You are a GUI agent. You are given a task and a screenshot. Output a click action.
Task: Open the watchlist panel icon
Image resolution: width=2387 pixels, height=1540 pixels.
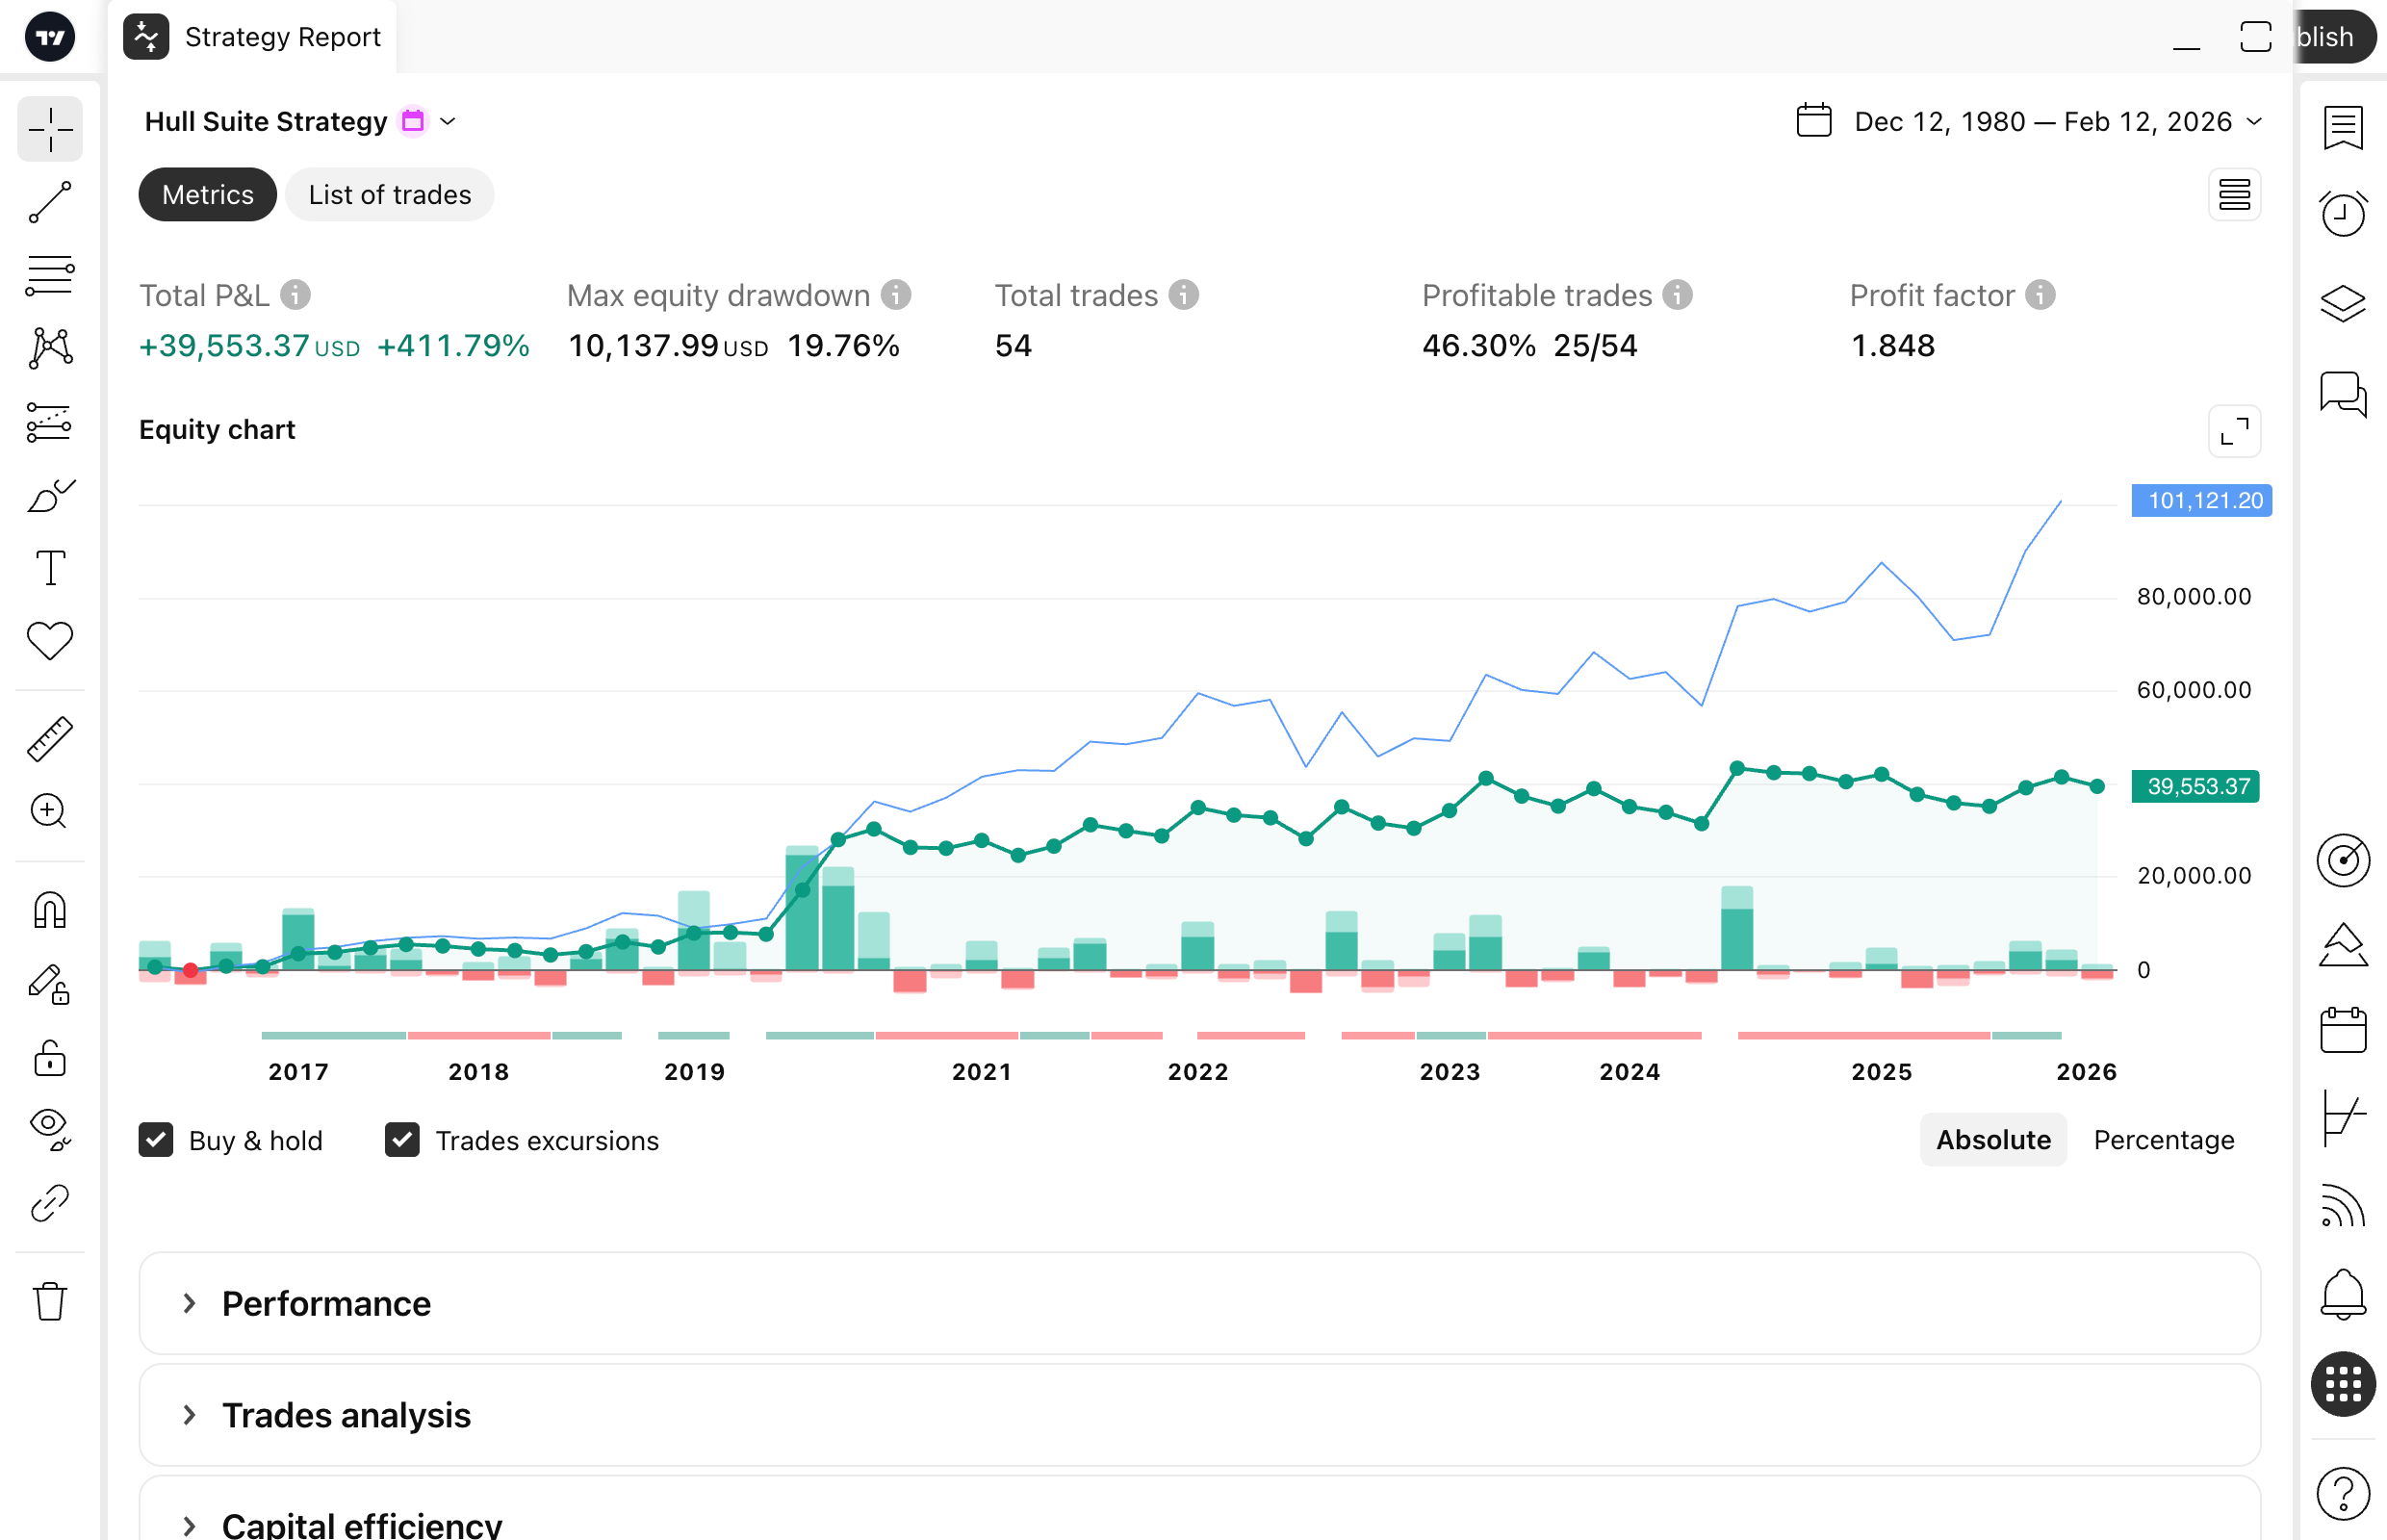(2342, 128)
